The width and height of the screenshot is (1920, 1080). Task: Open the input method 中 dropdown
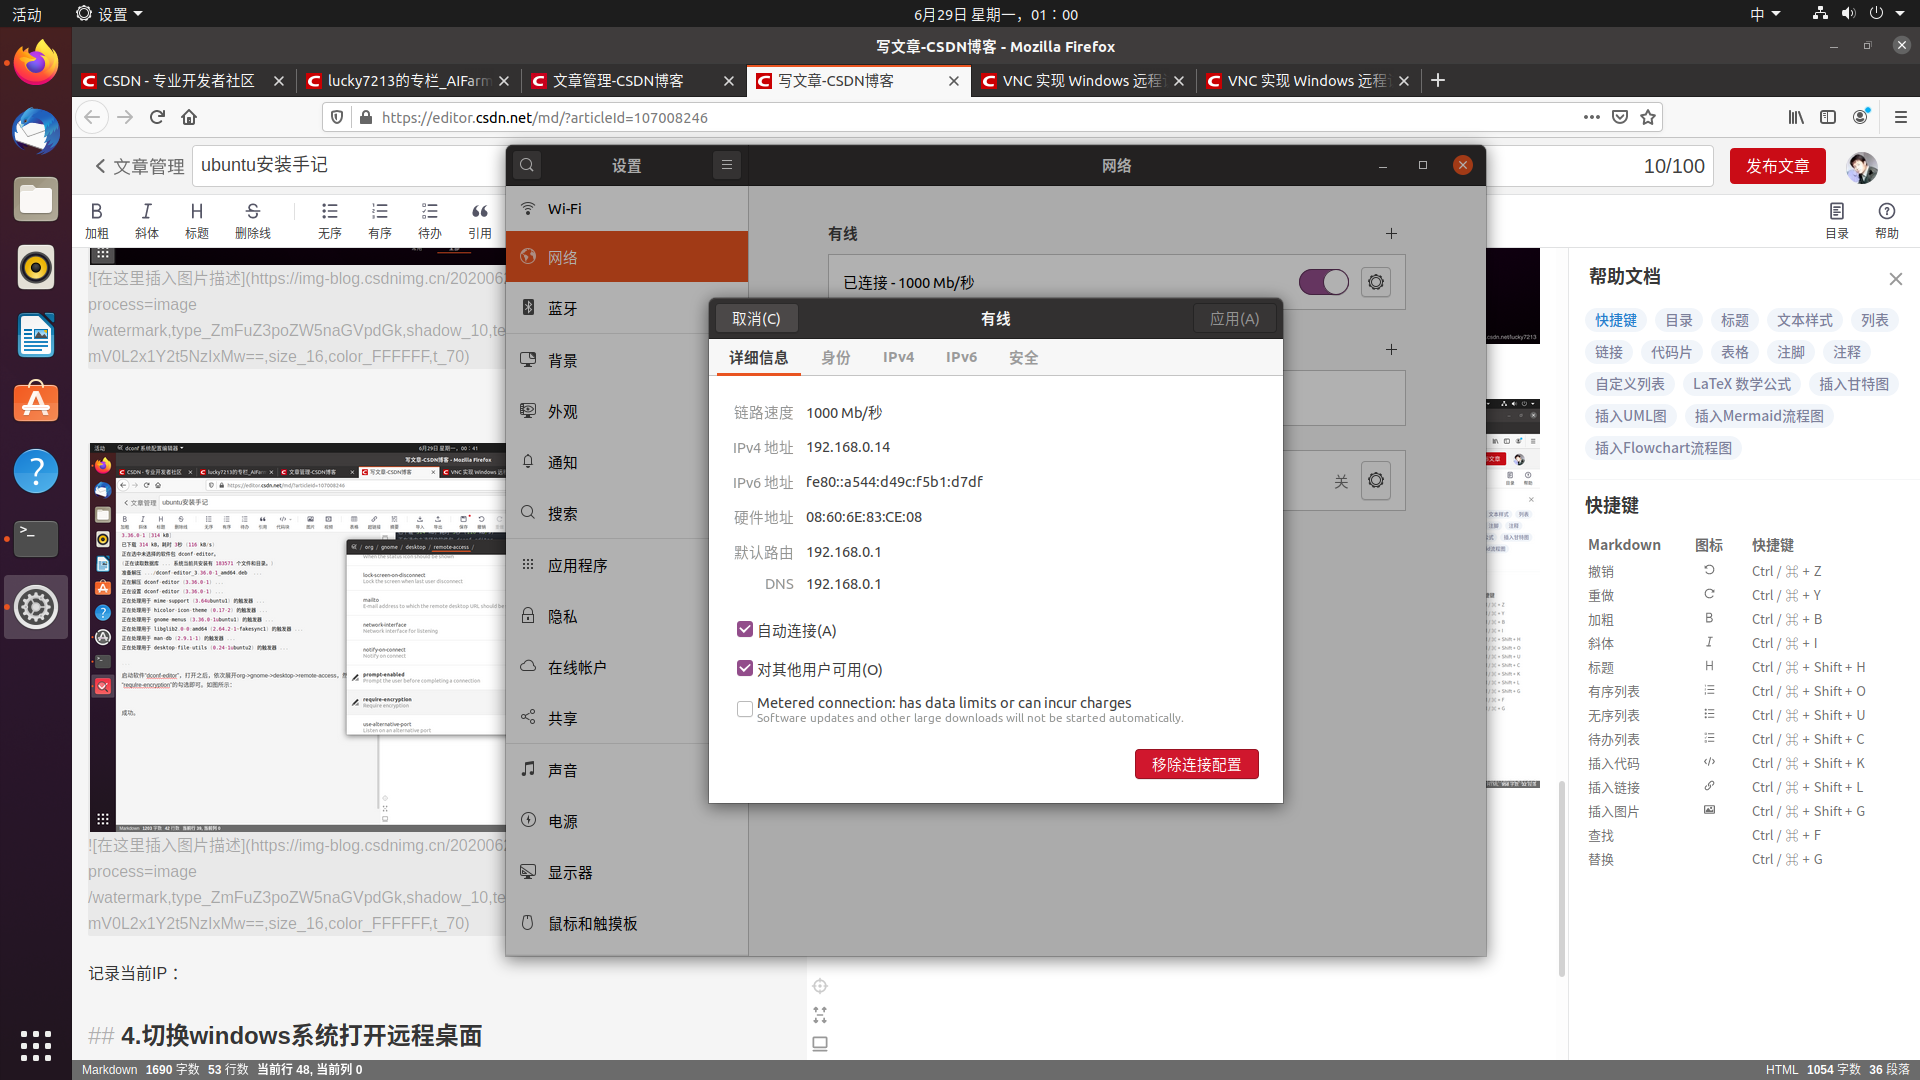[x=1765, y=14]
